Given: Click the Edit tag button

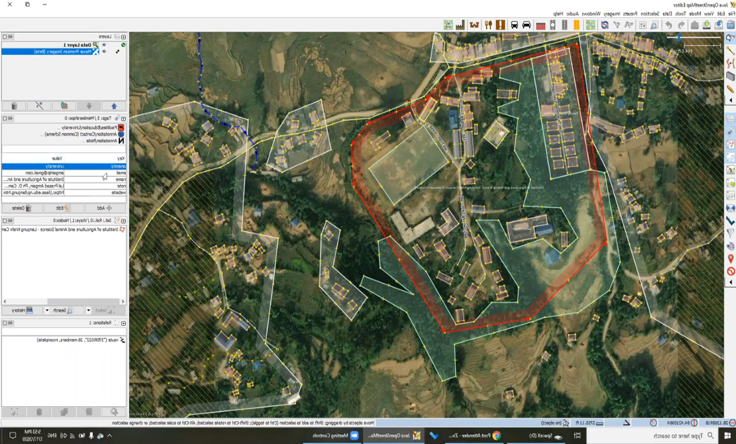Looking at the screenshot, I should pos(62,207).
